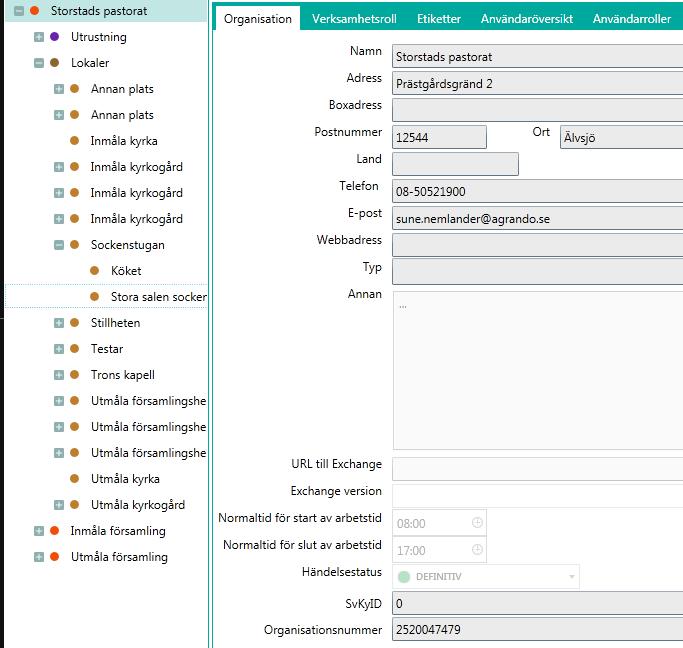Click the orange dot icon beside Inmåla kyrka
The height and width of the screenshot is (648, 683).
tap(74, 141)
